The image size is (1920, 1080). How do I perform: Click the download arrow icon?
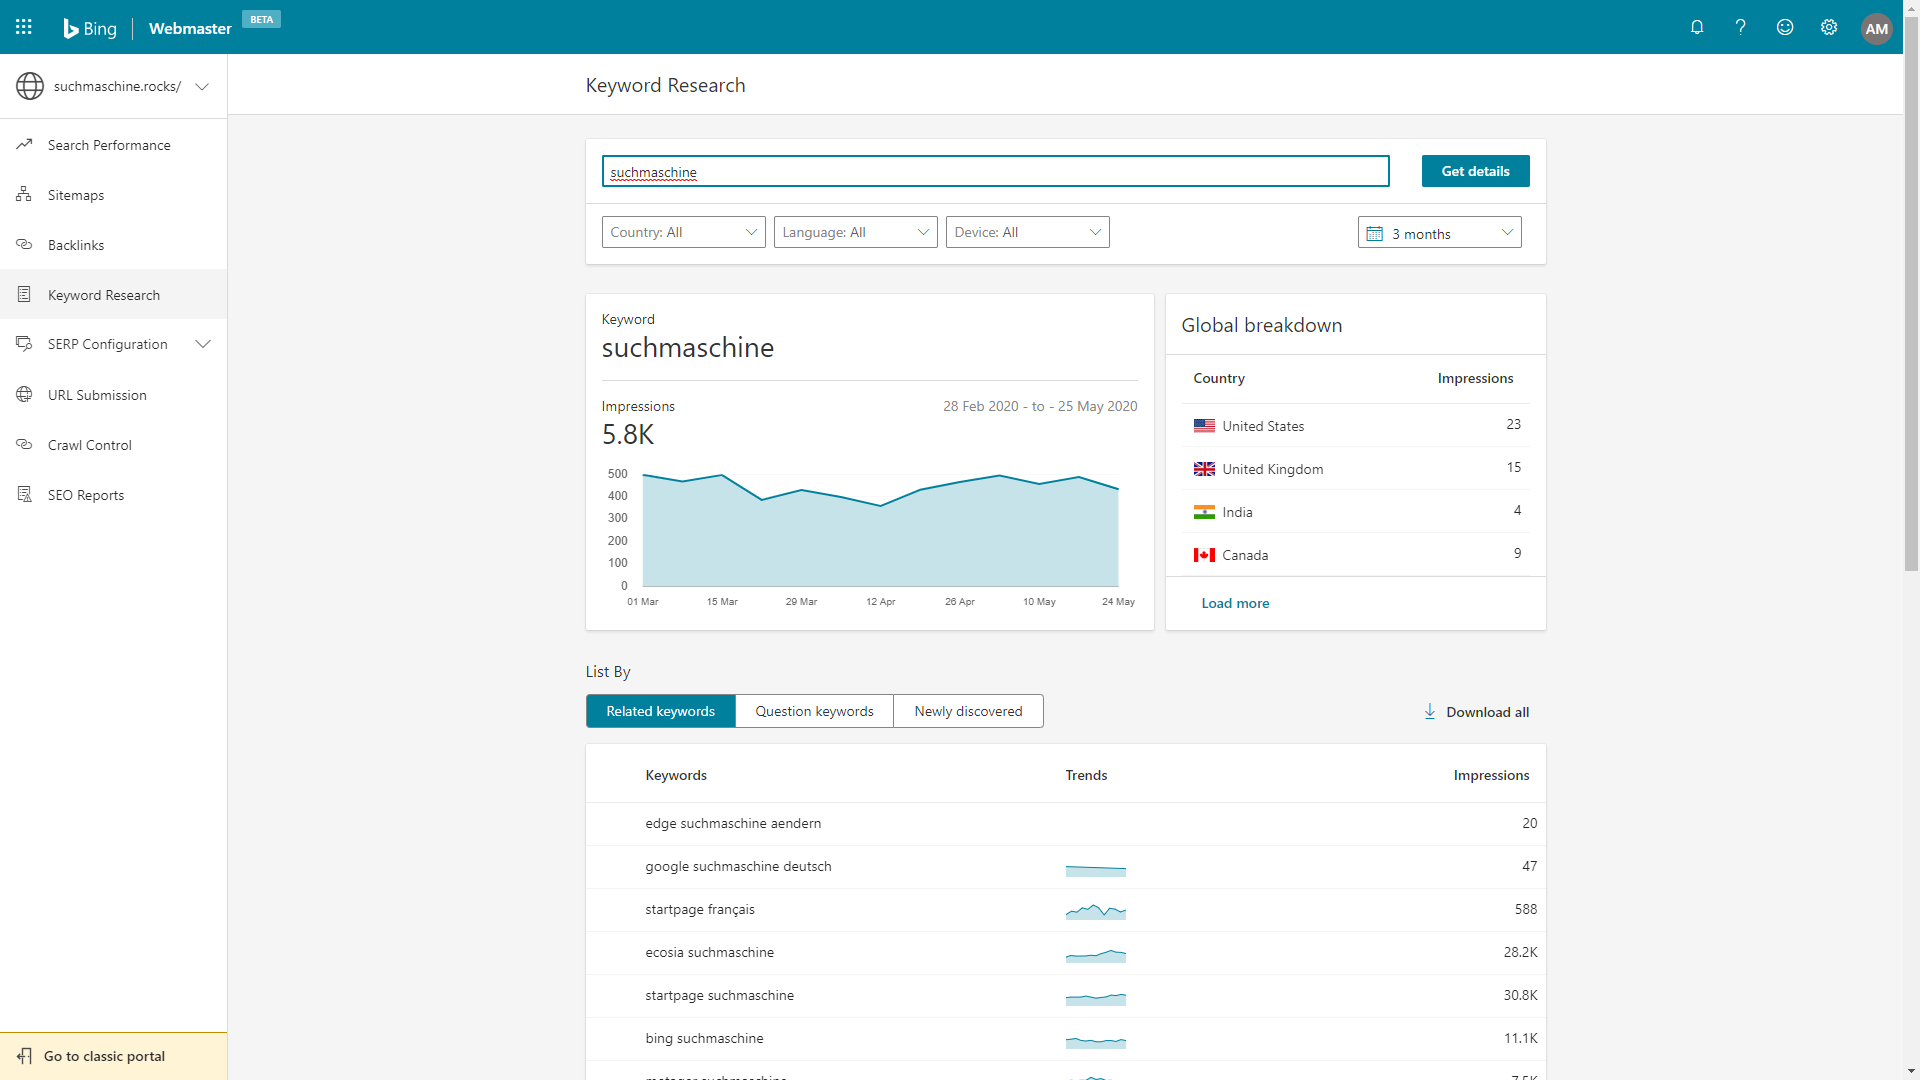[x=1430, y=711]
